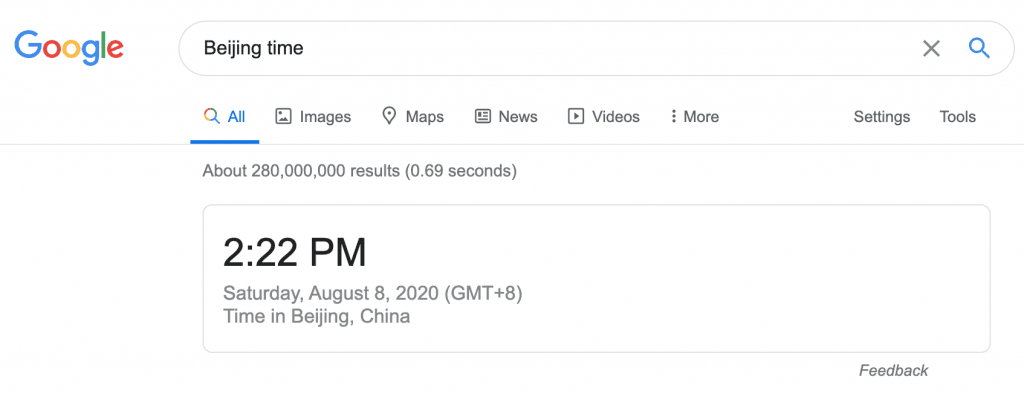Click the three-dot icon beside More
This screenshot has height=394, width=1024.
click(x=673, y=116)
